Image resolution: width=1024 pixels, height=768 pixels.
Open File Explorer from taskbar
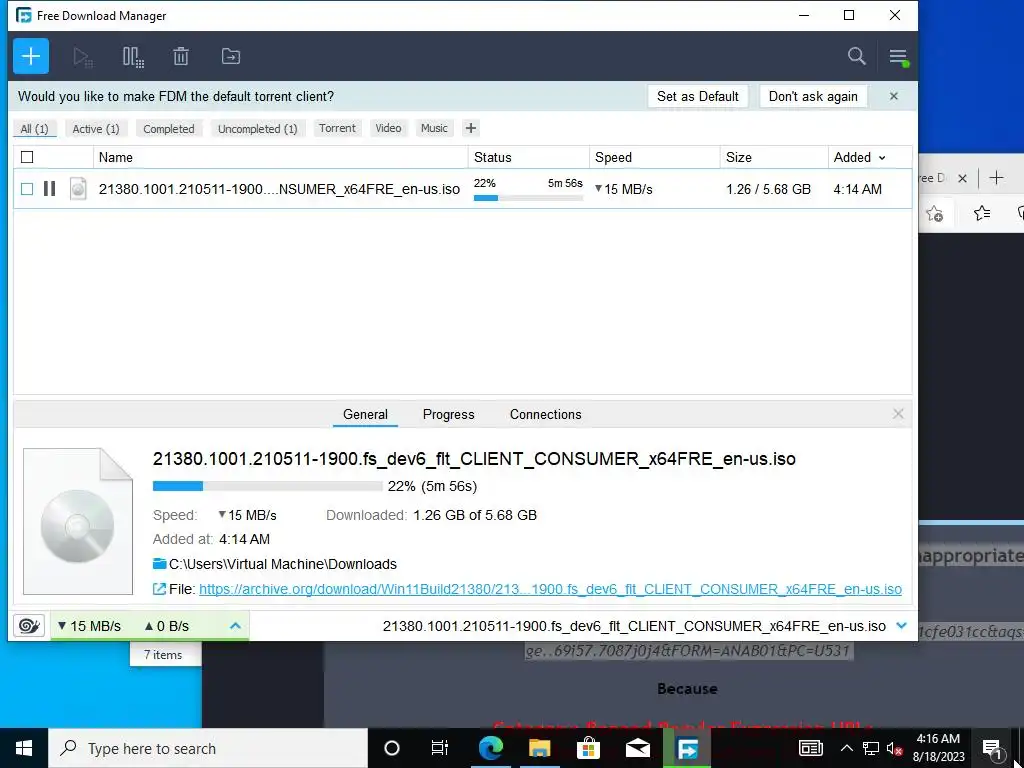(x=539, y=748)
